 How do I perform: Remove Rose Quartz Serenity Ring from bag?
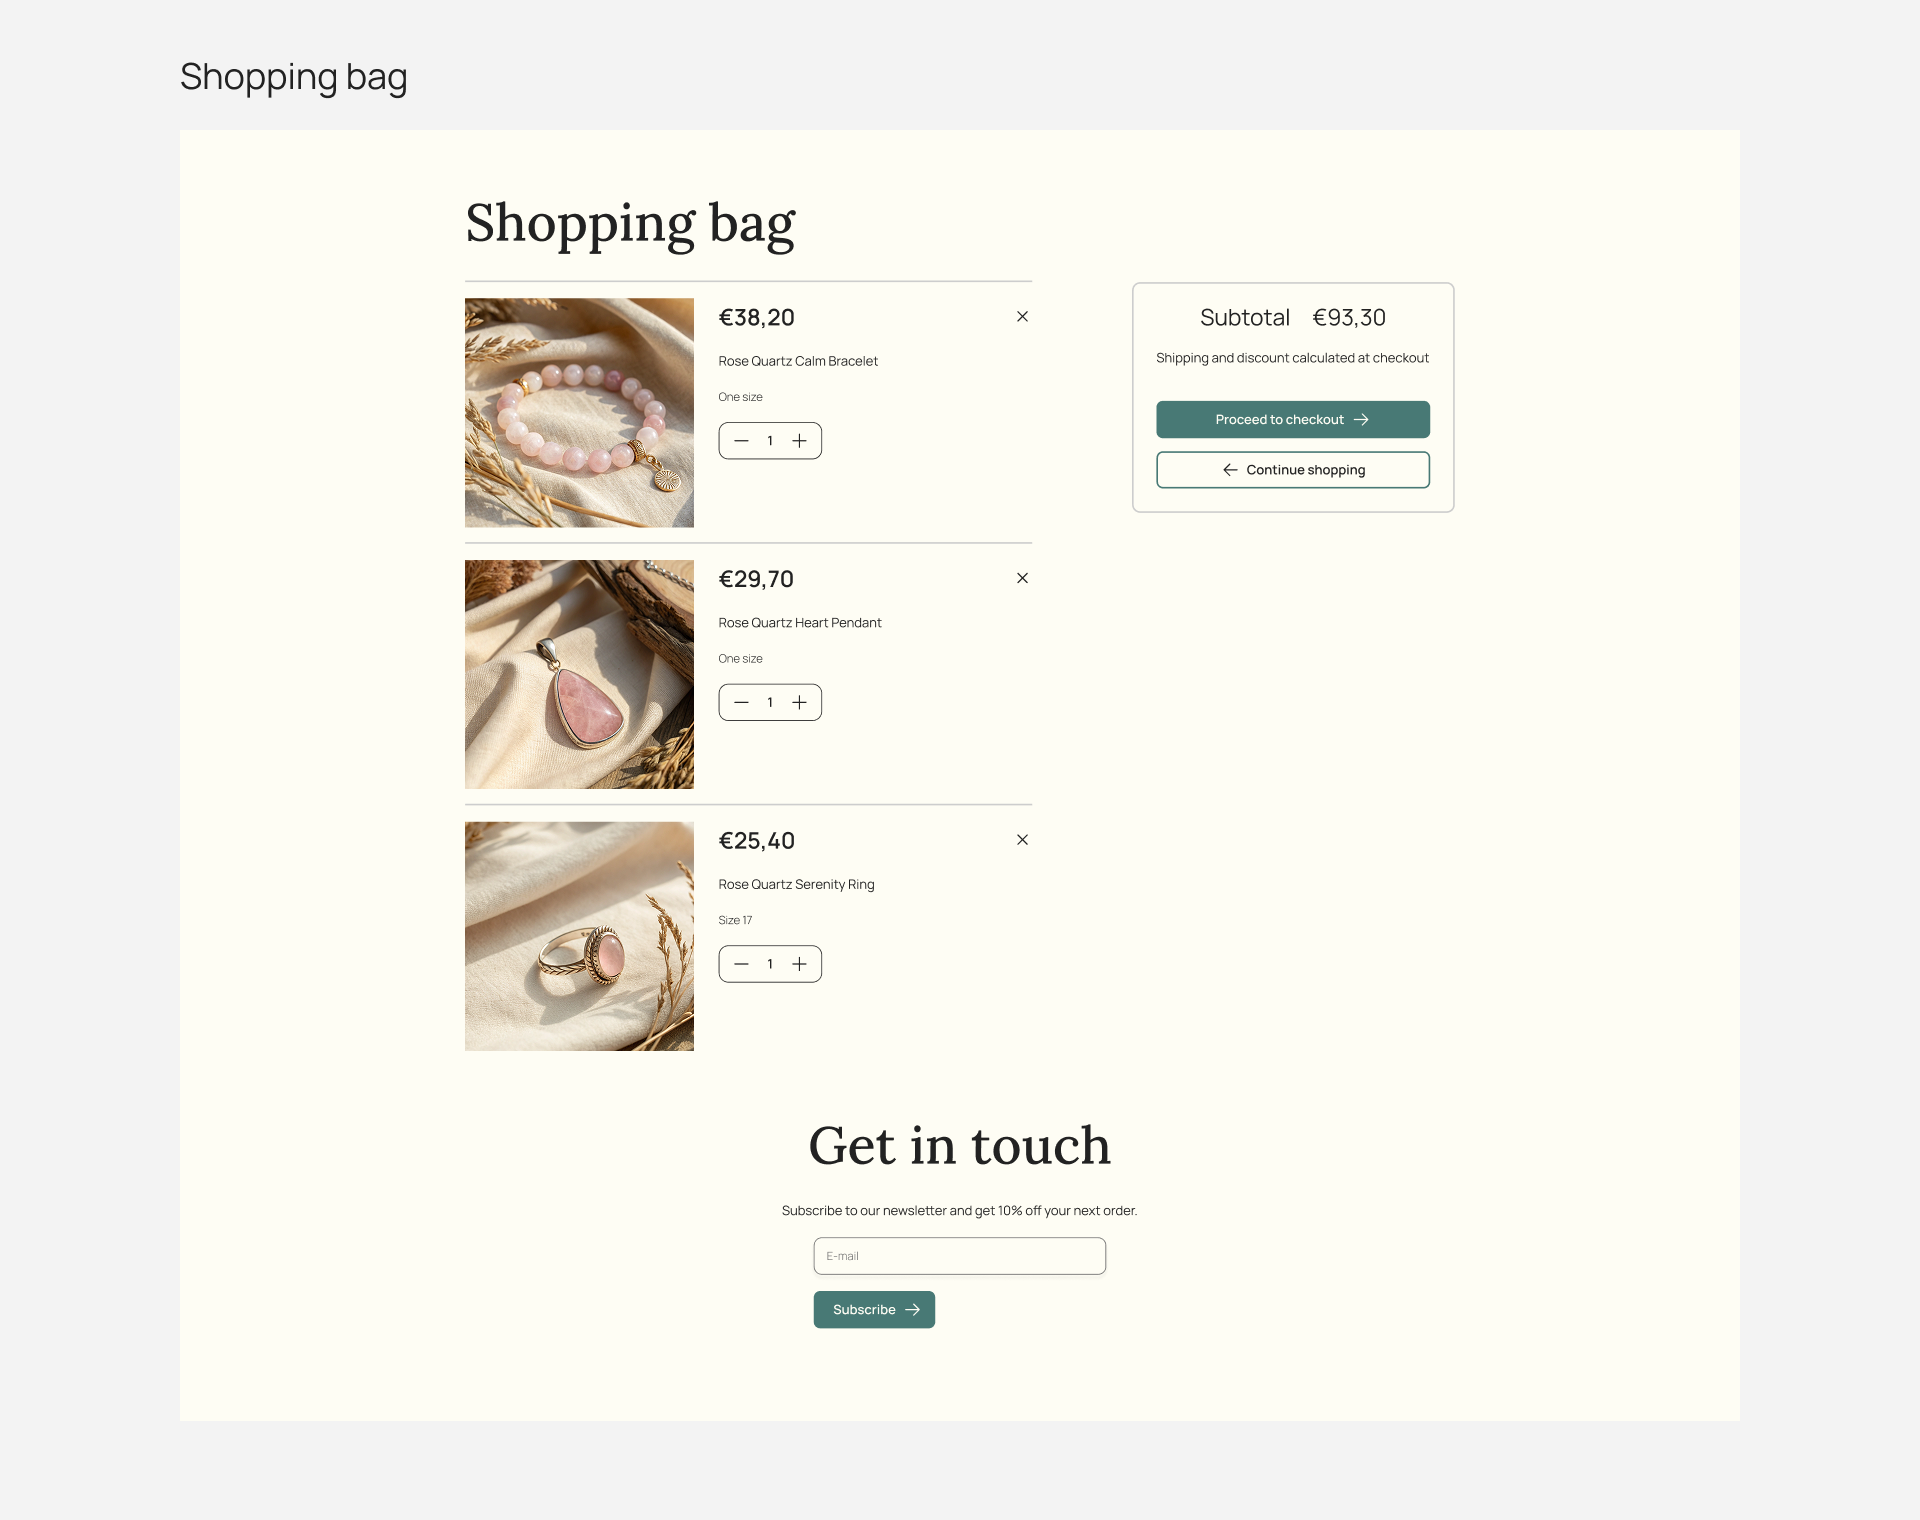point(1022,840)
